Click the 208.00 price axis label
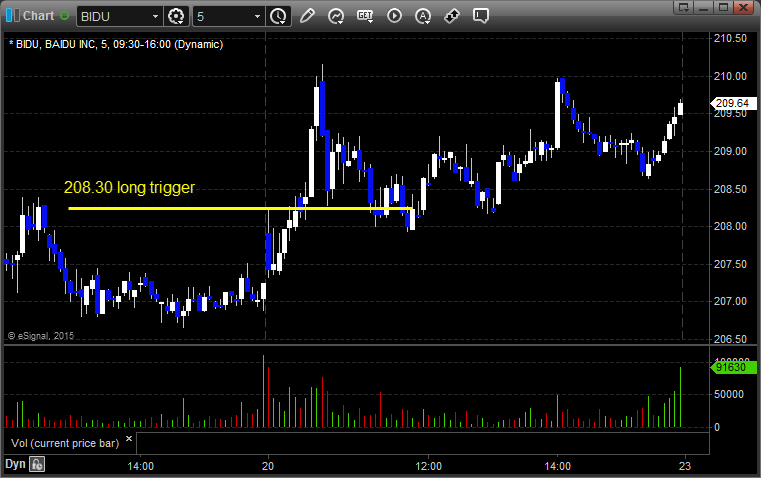Screen dimensions: 761x478 pos(730,226)
